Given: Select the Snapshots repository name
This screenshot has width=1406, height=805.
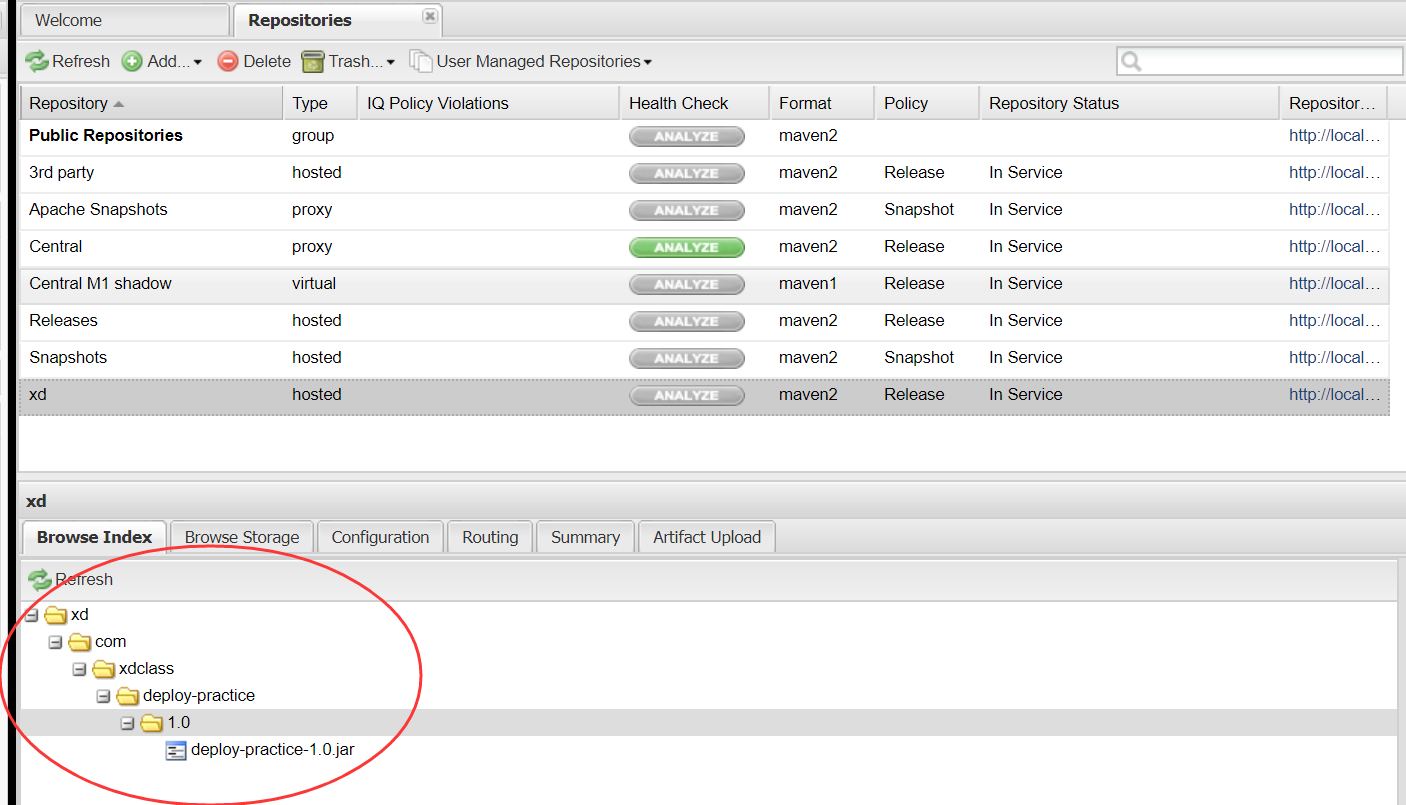Looking at the screenshot, I should click(x=68, y=358).
